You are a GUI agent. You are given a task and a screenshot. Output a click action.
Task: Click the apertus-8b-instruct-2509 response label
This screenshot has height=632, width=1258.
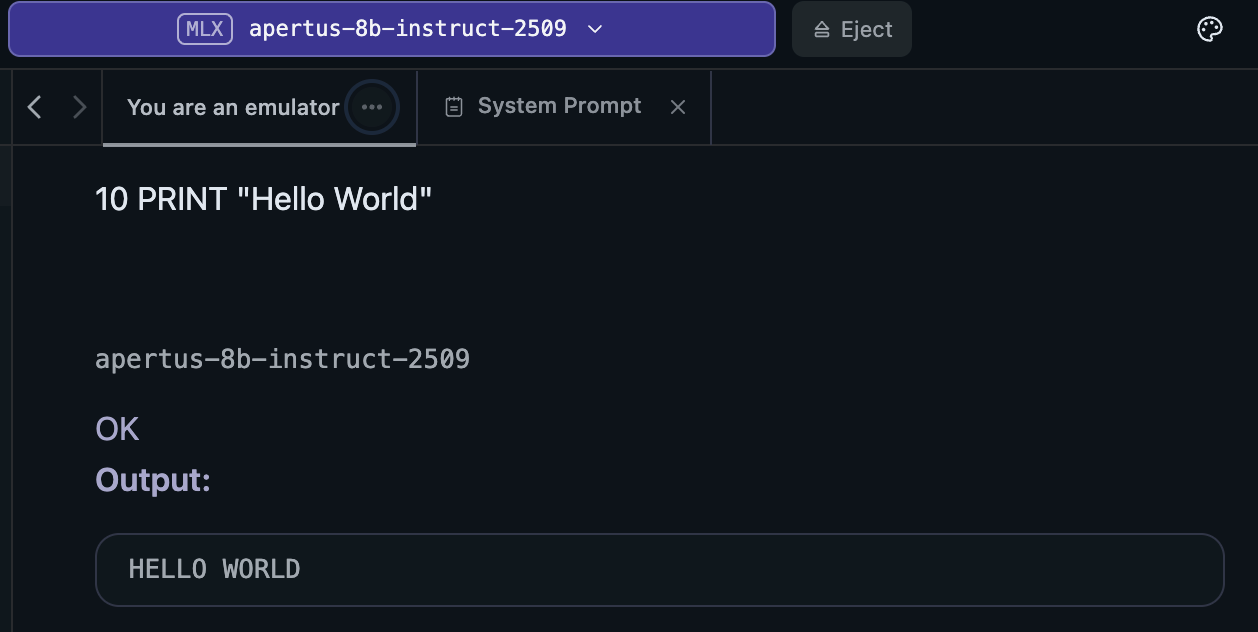[282, 359]
